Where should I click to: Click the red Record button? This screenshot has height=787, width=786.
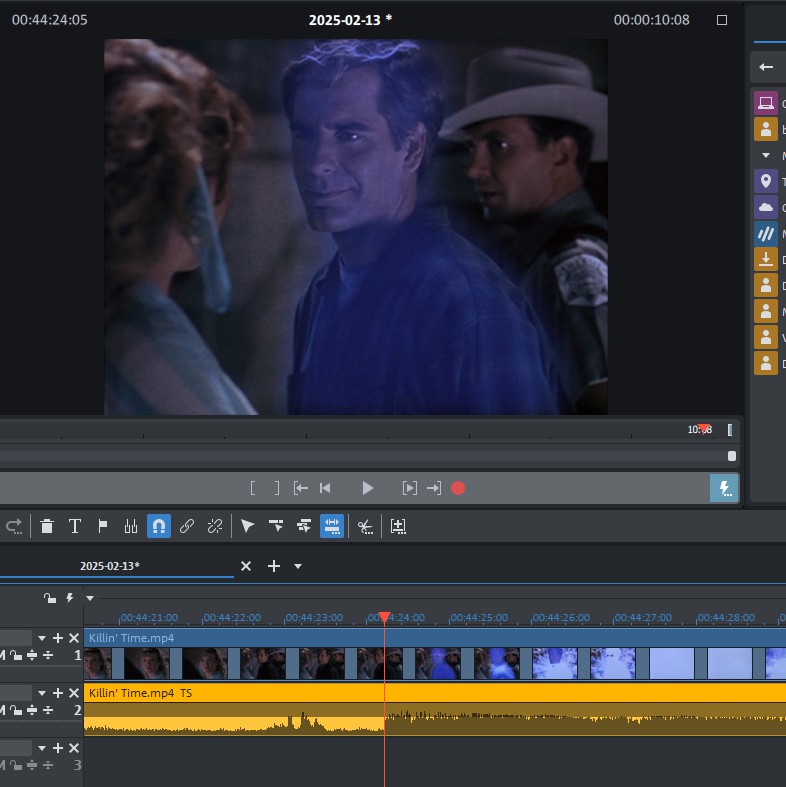pos(458,488)
